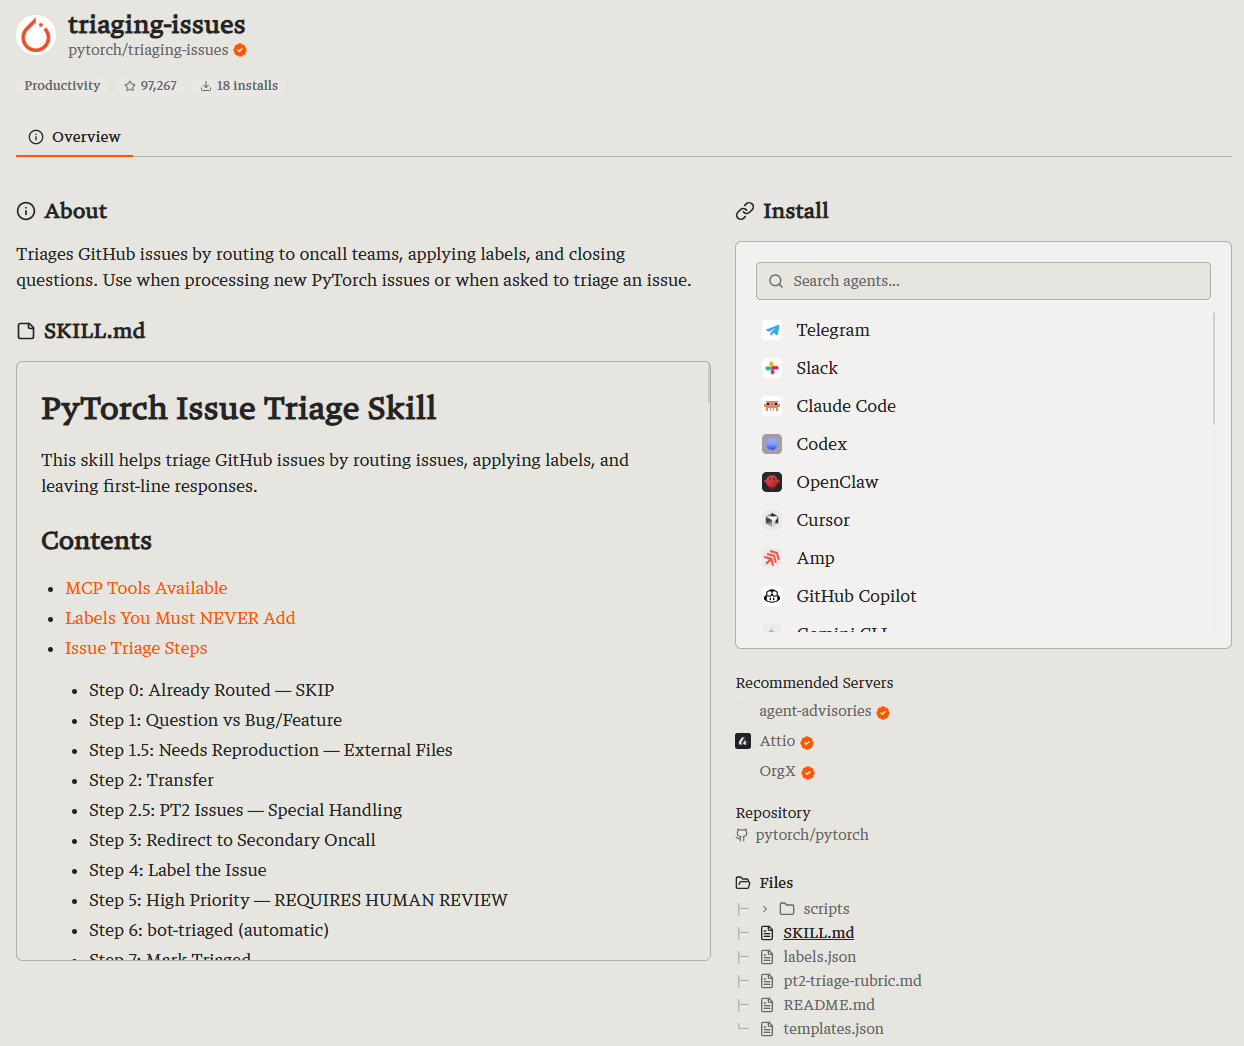Click the About section info icon

[26, 211]
